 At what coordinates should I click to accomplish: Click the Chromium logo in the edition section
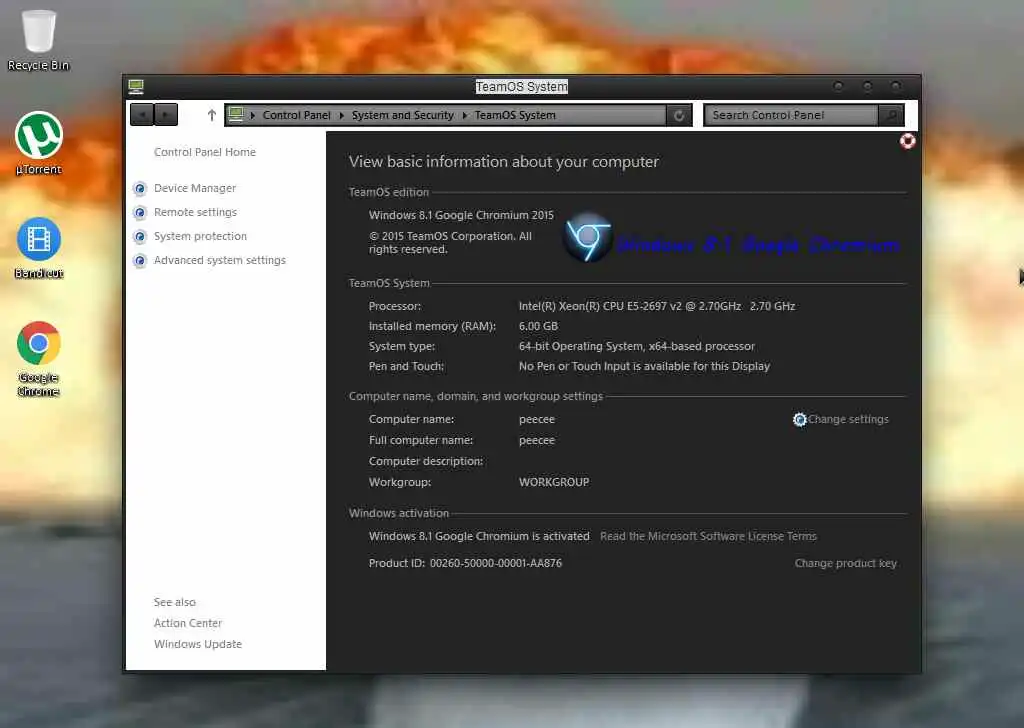(587, 237)
